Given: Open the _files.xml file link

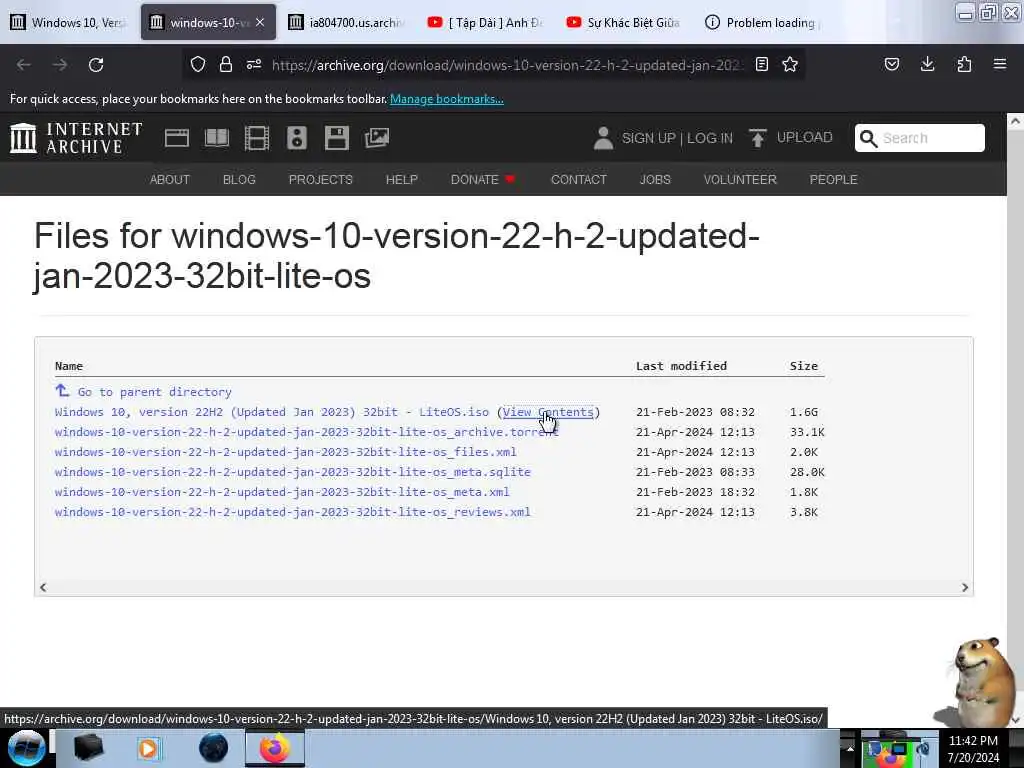Looking at the screenshot, I should (285, 452).
